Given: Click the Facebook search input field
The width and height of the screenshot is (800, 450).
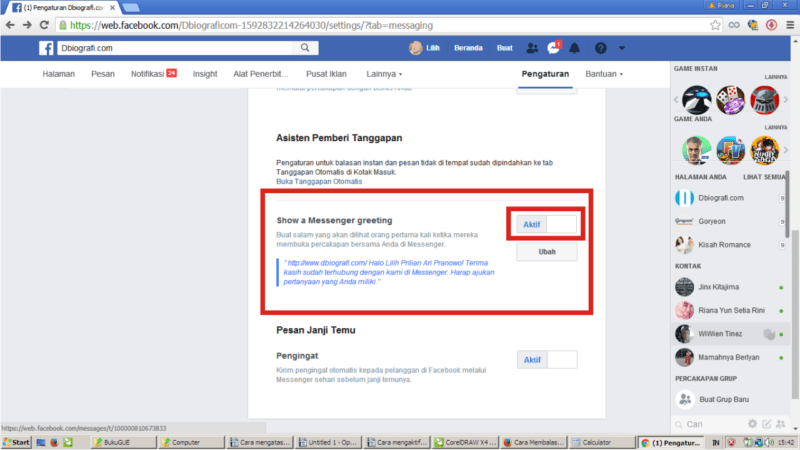Looking at the screenshot, I should tap(174, 48).
